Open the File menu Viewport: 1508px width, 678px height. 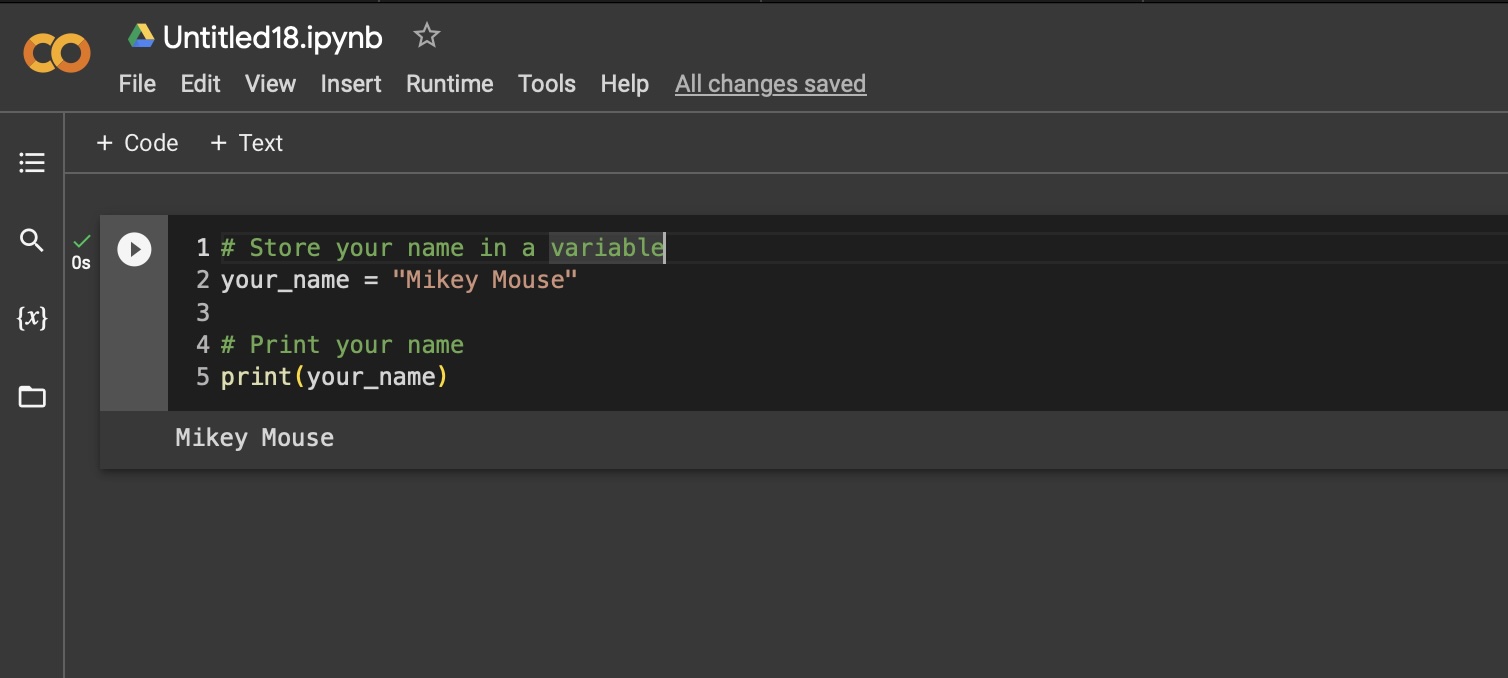point(137,84)
